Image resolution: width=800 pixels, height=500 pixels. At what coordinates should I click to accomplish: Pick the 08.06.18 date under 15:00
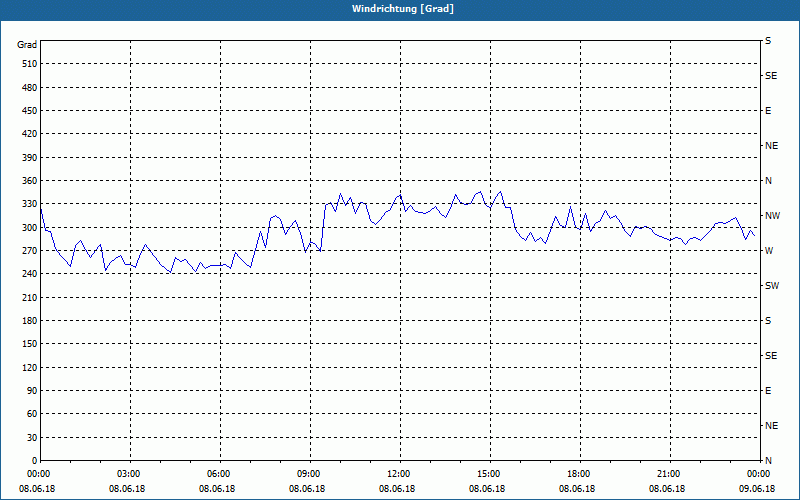pyautogui.click(x=487, y=489)
